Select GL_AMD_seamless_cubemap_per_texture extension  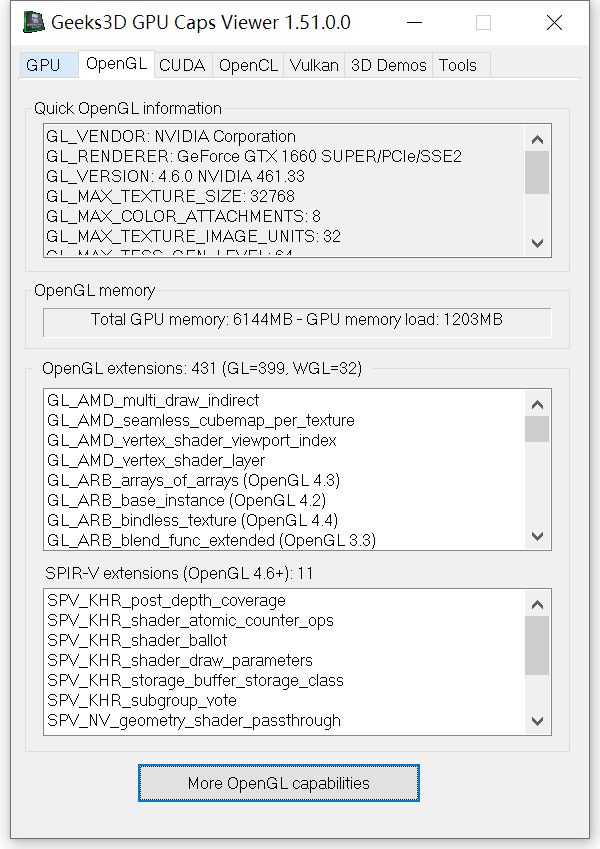201,421
